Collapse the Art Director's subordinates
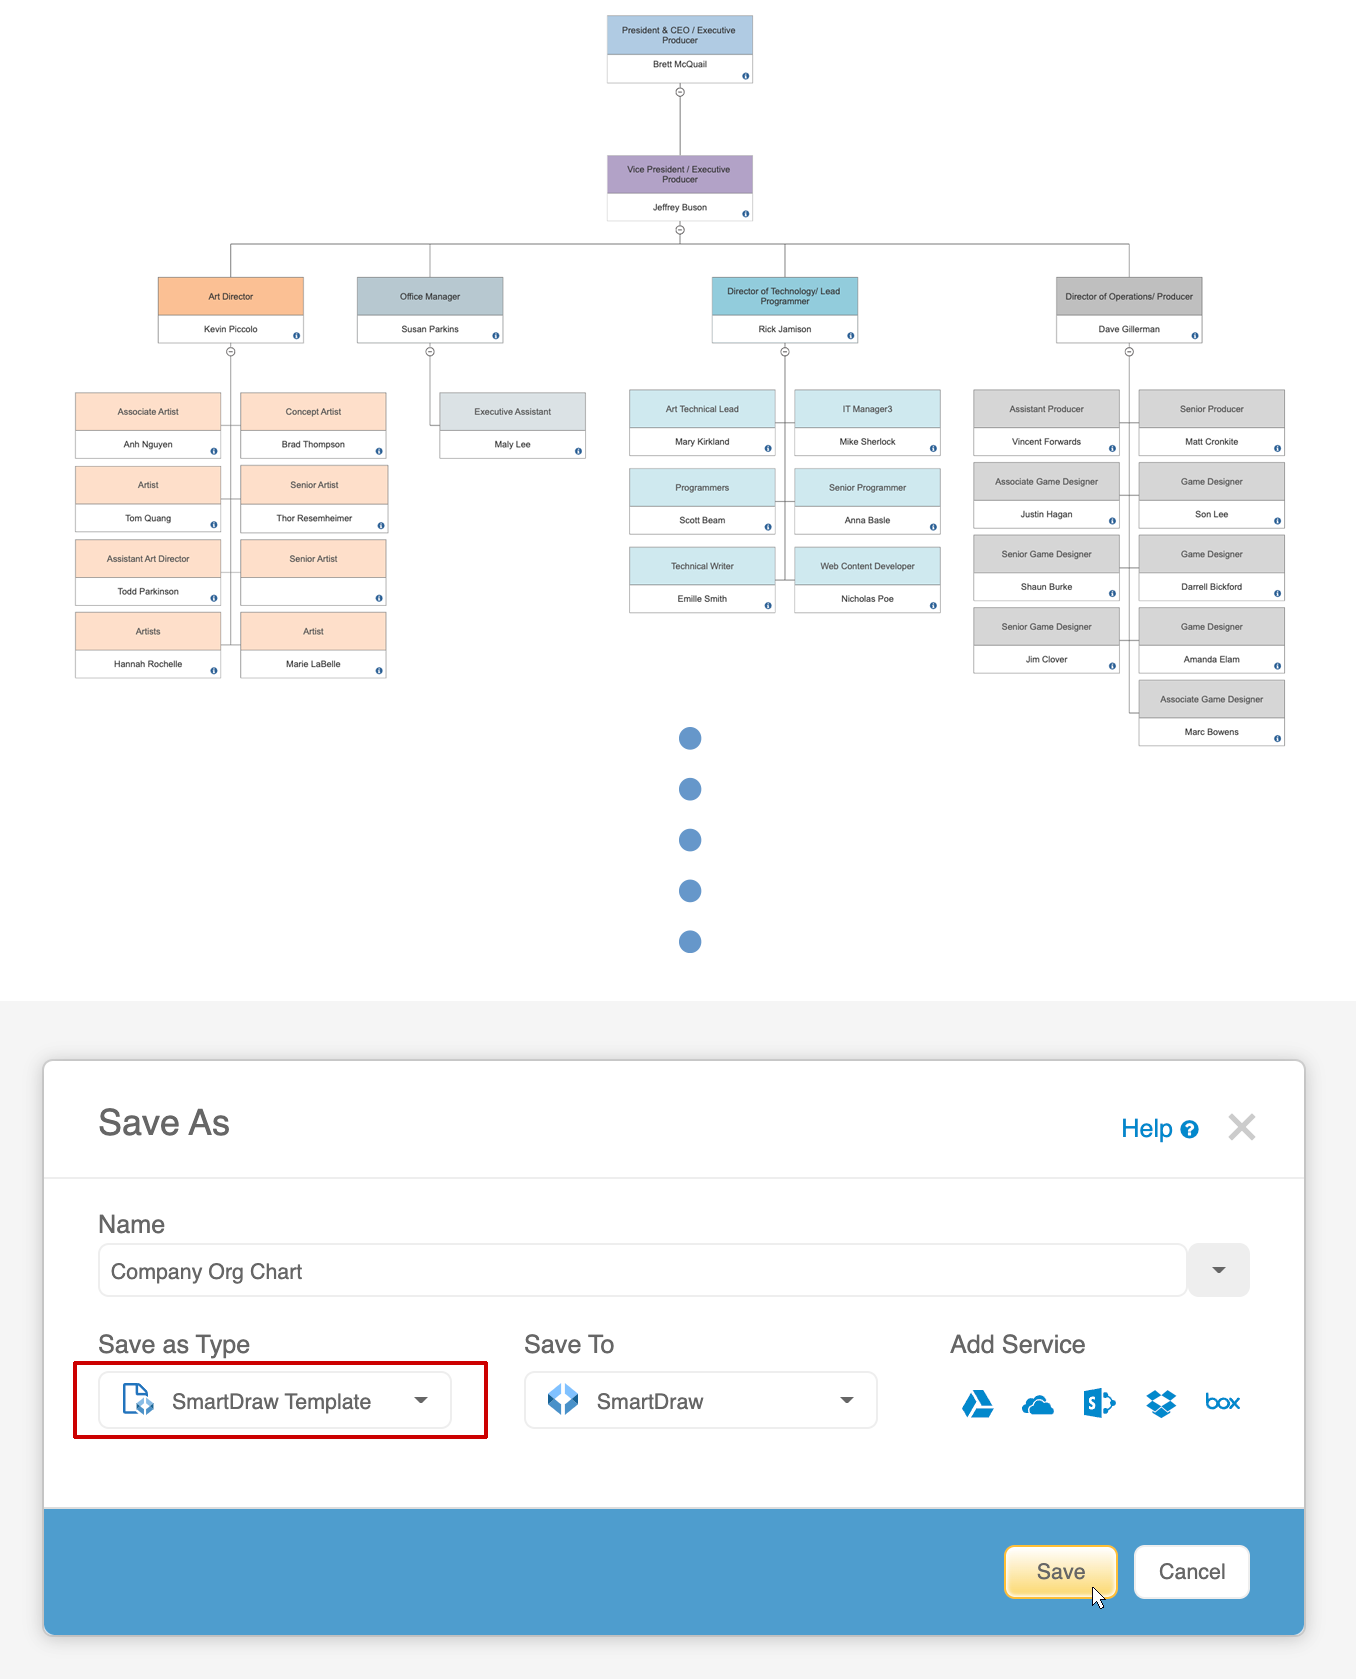The width and height of the screenshot is (1356, 1679). 231,352
